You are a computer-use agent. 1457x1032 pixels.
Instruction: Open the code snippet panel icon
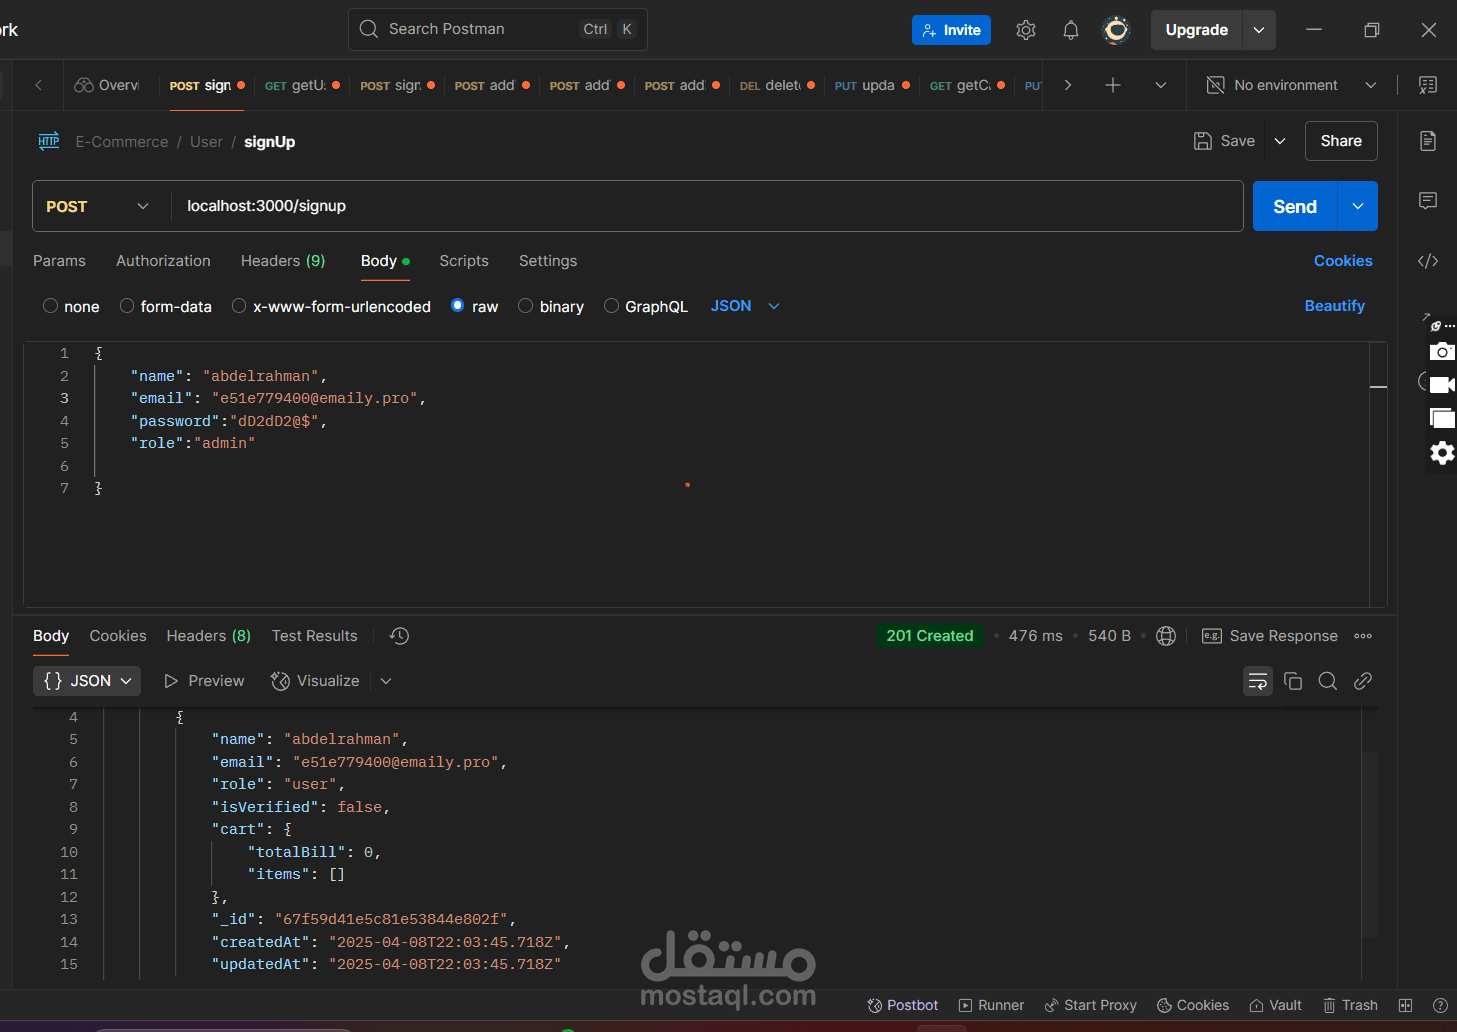point(1428,261)
